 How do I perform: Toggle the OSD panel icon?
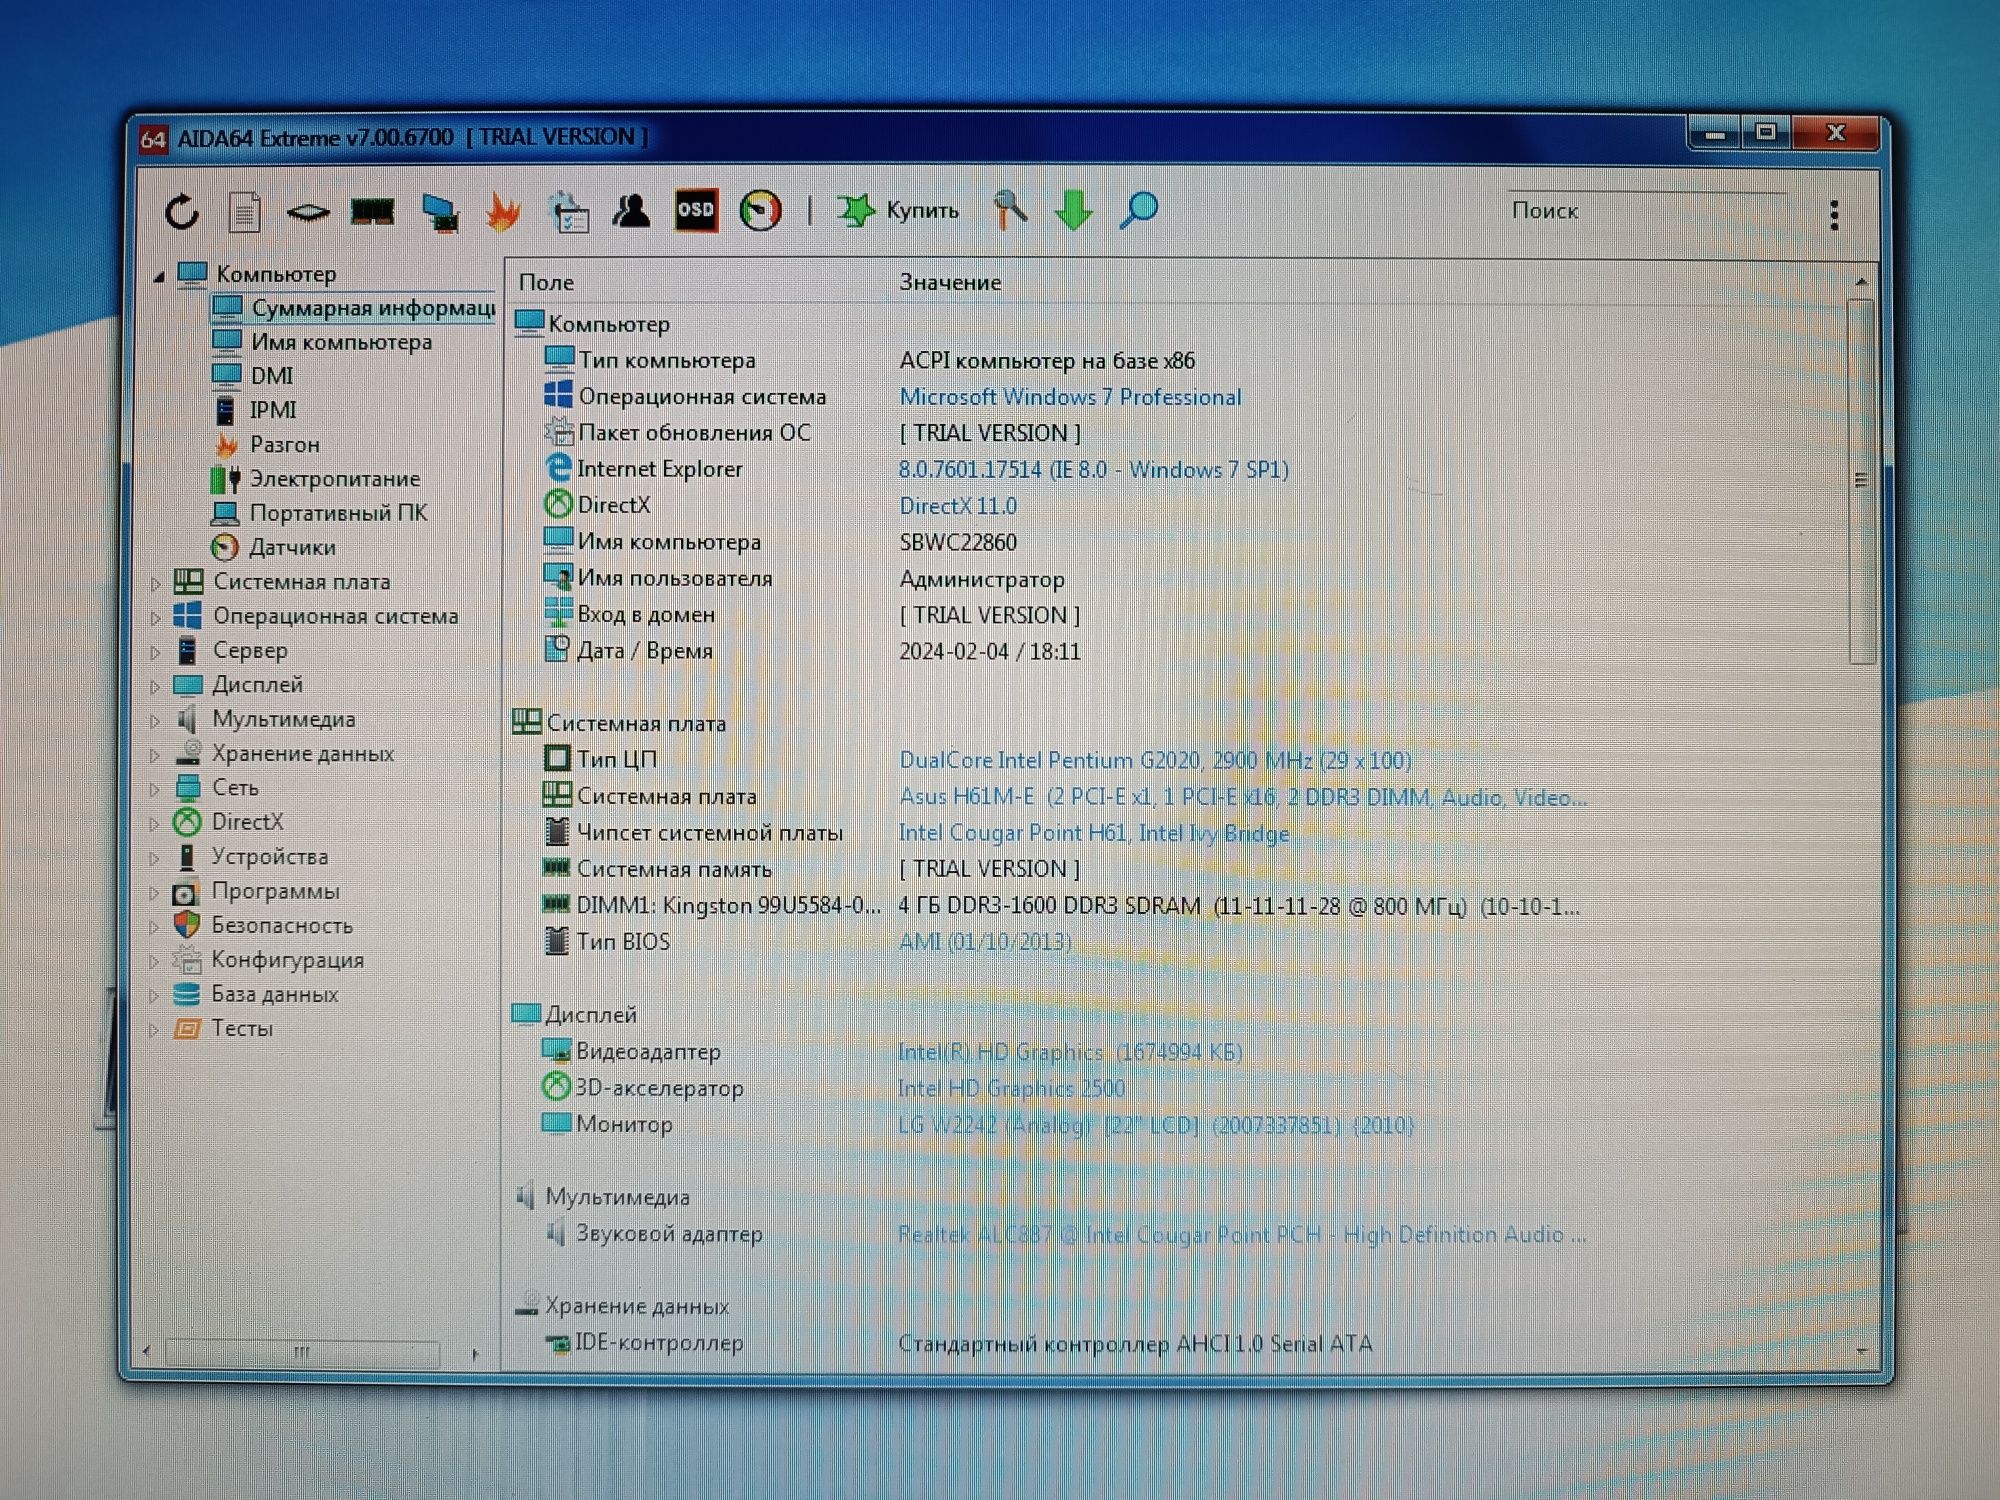696,210
